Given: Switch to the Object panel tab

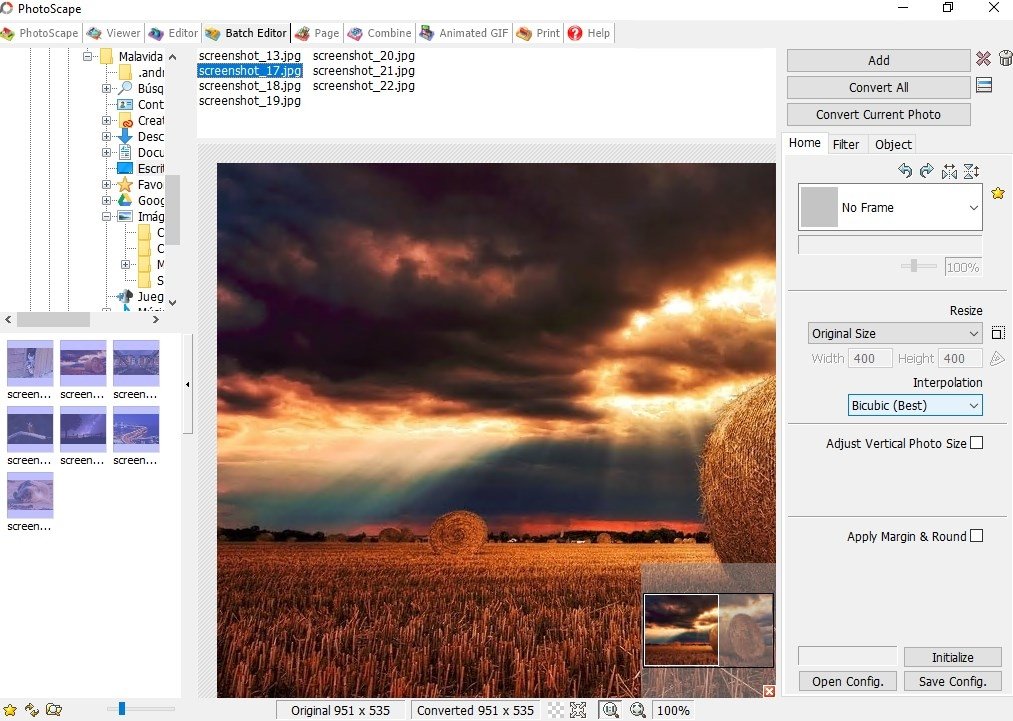Looking at the screenshot, I should [893, 144].
